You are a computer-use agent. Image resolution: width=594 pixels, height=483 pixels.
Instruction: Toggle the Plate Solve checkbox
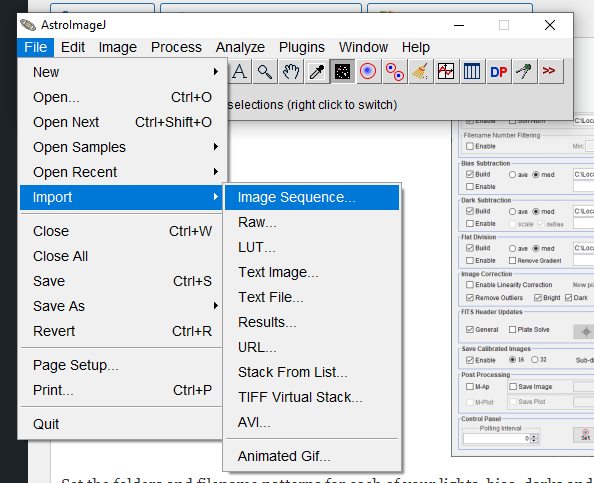click(x=513, y=330)
